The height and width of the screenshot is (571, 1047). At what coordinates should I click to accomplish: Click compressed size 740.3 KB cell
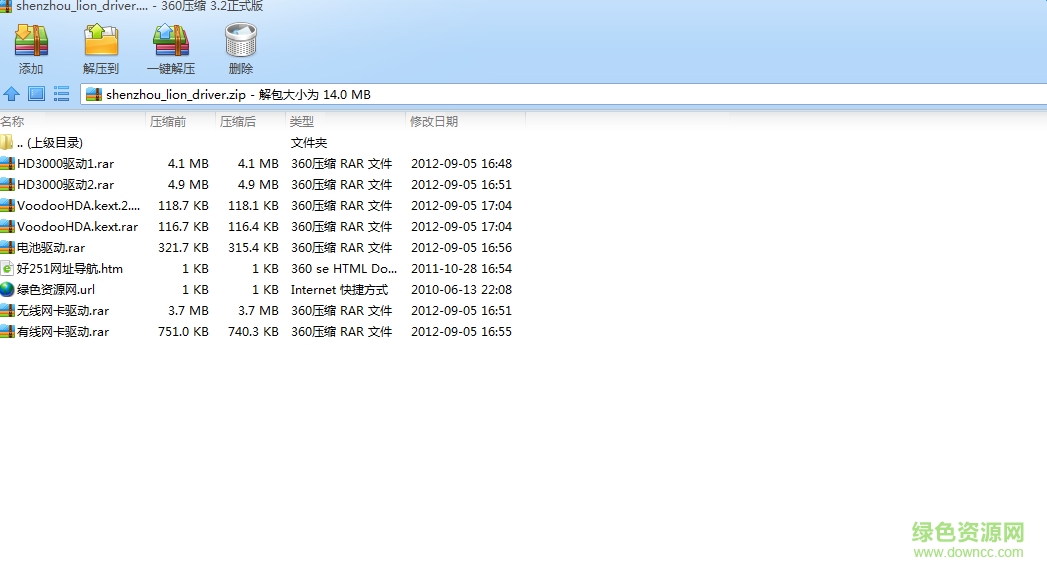(x=253, y=332)
